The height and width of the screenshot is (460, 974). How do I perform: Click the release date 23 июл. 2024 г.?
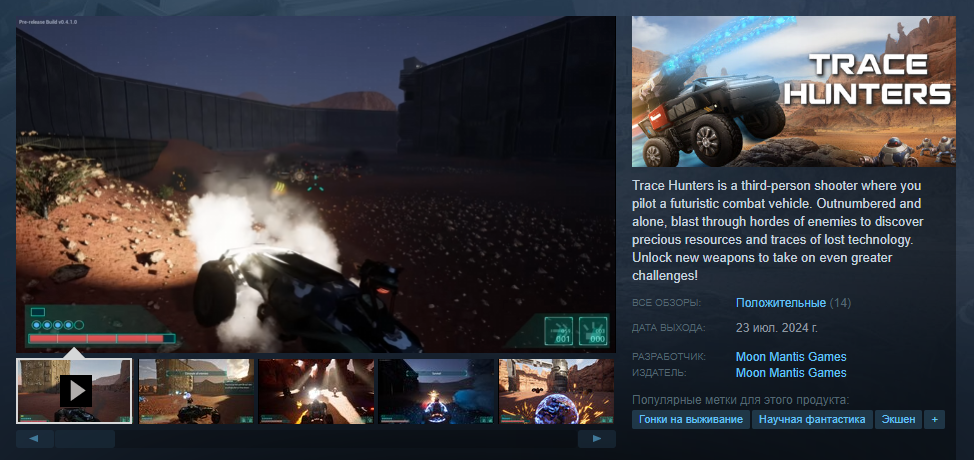[x=776, y=328]
